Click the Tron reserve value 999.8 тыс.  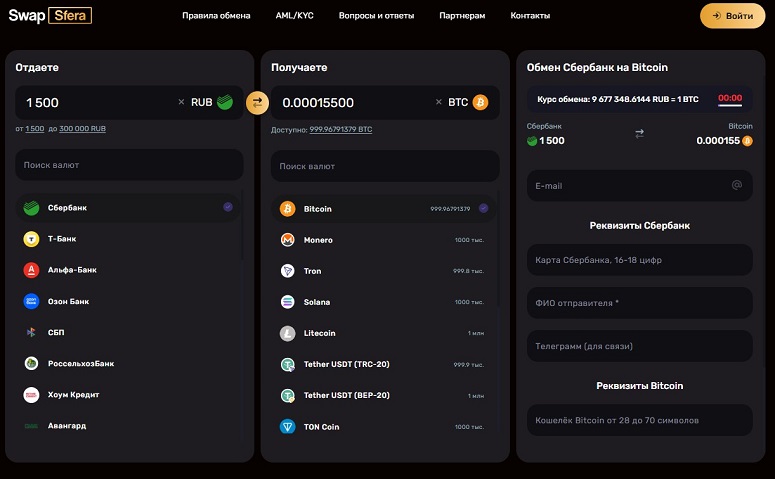pos(469,271)
